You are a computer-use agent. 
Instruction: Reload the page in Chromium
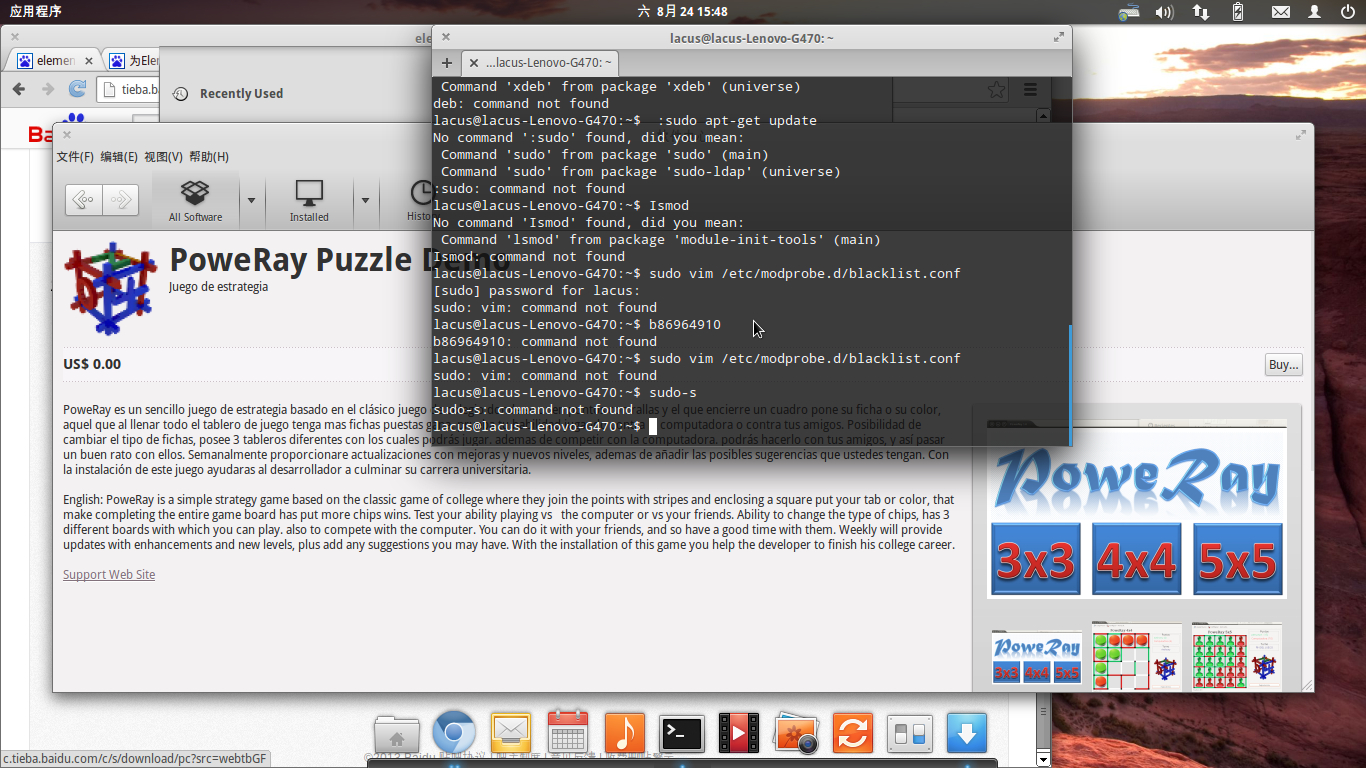pos(77,89)
